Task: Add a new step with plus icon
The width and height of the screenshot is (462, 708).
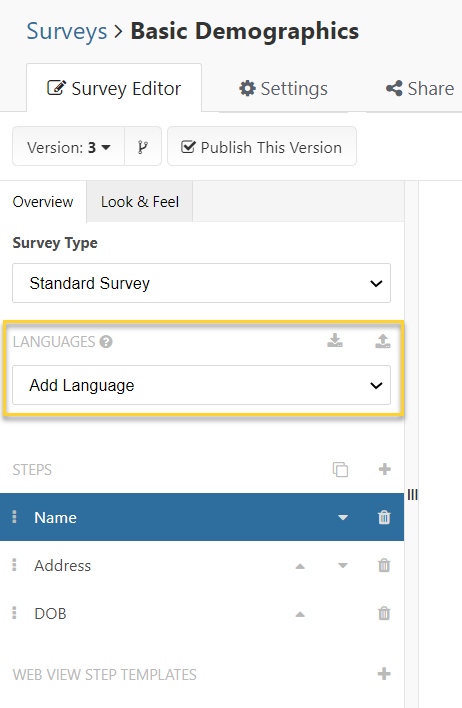Action: point(385,469)
